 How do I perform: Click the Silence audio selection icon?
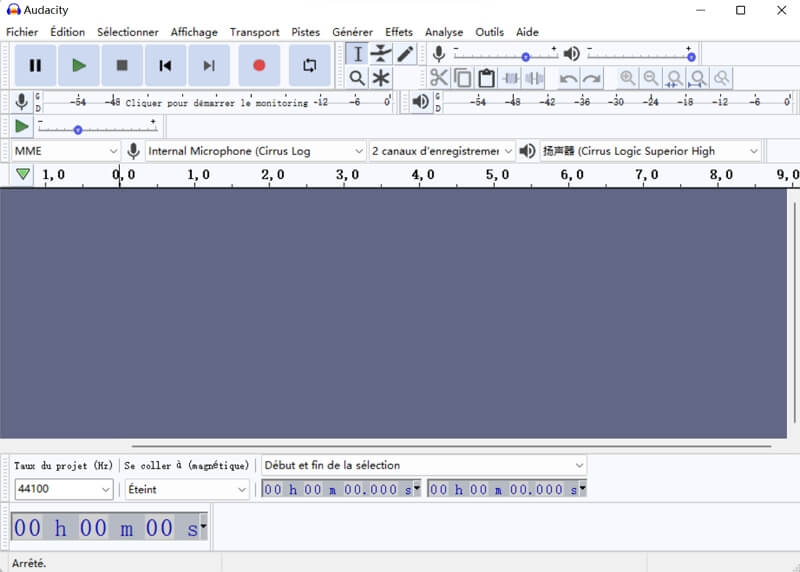pos(534,78)
